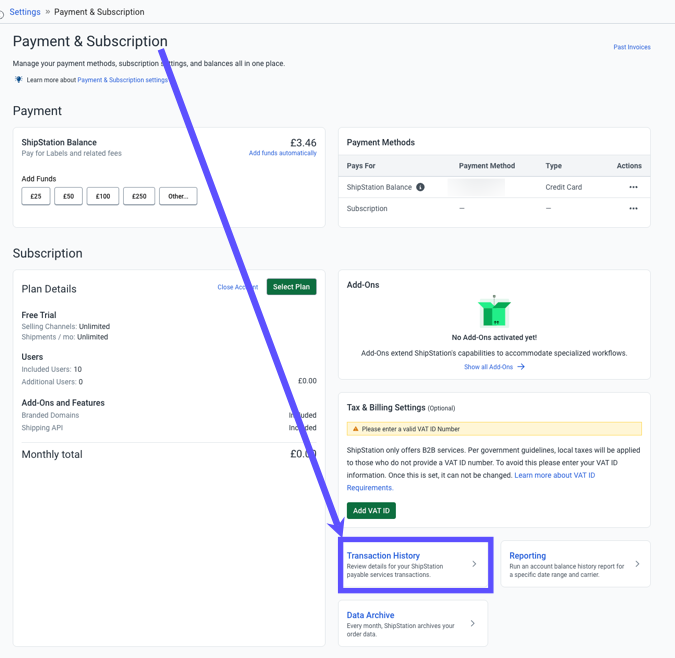Click the arrow next to Show all Add-Ons
675x658 pixels.
[x=521, y=367]
